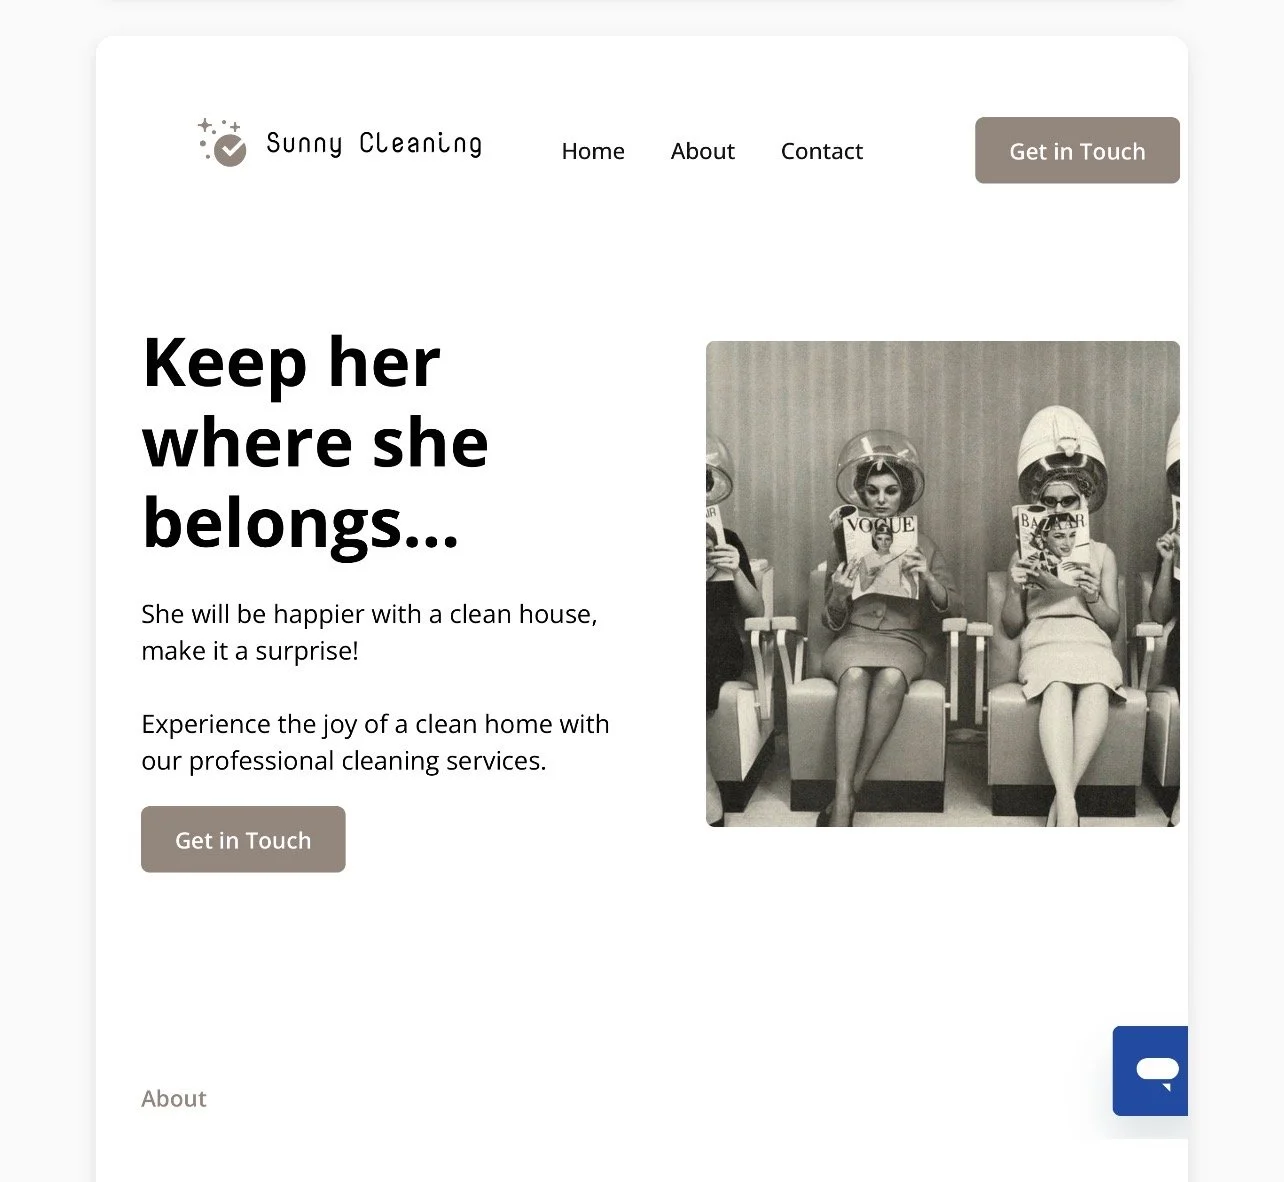Click the Sunny Cleaning brand name text

[x=374, y=144]
